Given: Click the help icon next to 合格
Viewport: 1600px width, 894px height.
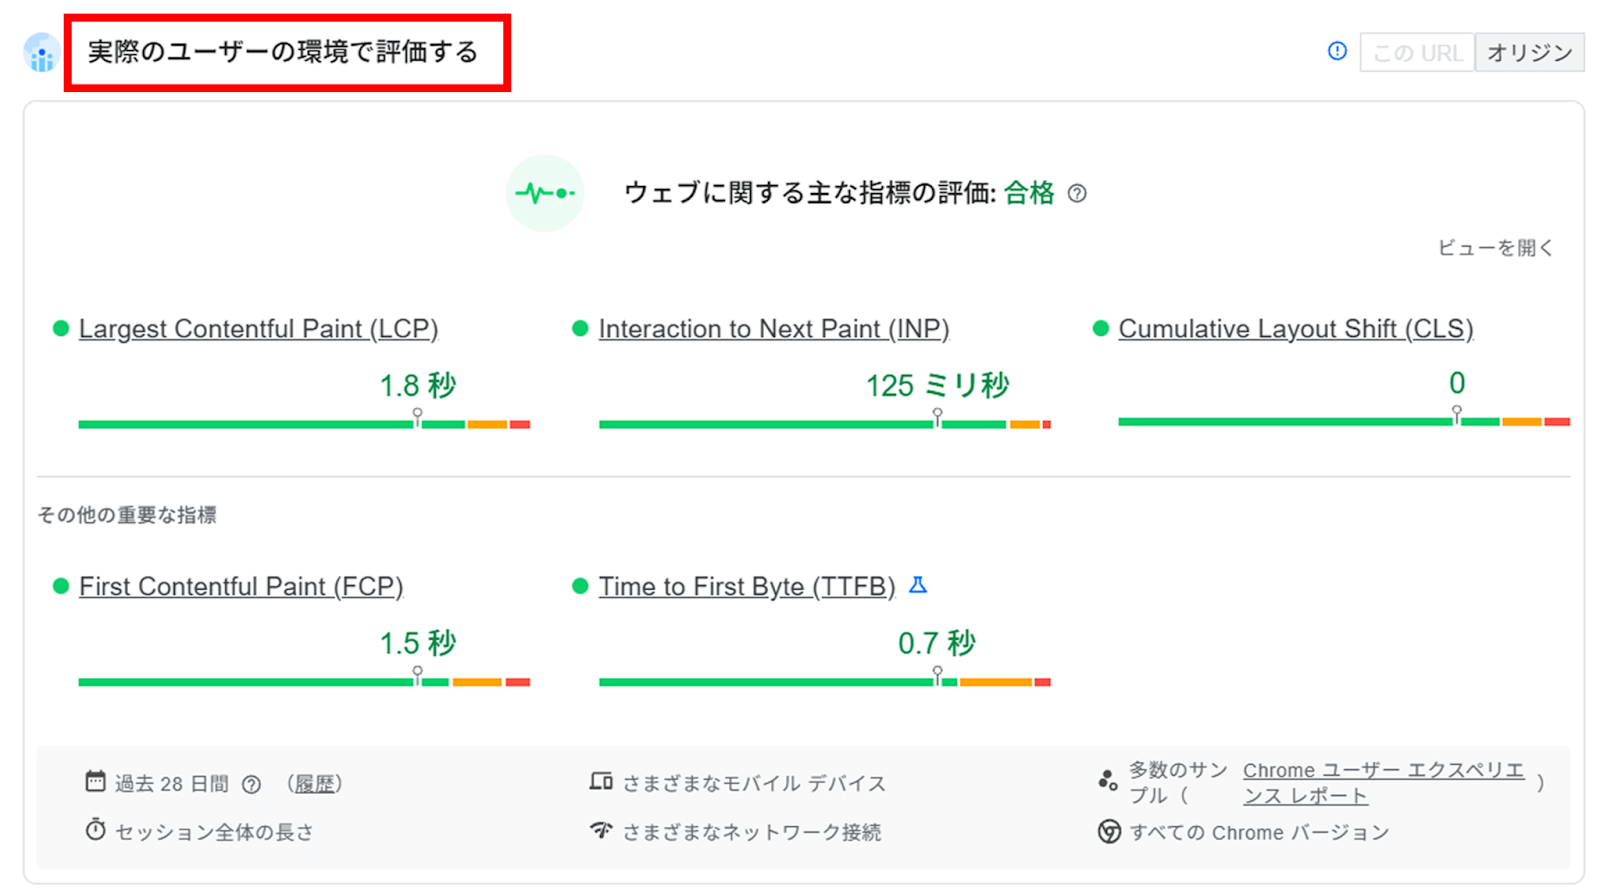Looking at the screenshot, I should pos(1077,193).
